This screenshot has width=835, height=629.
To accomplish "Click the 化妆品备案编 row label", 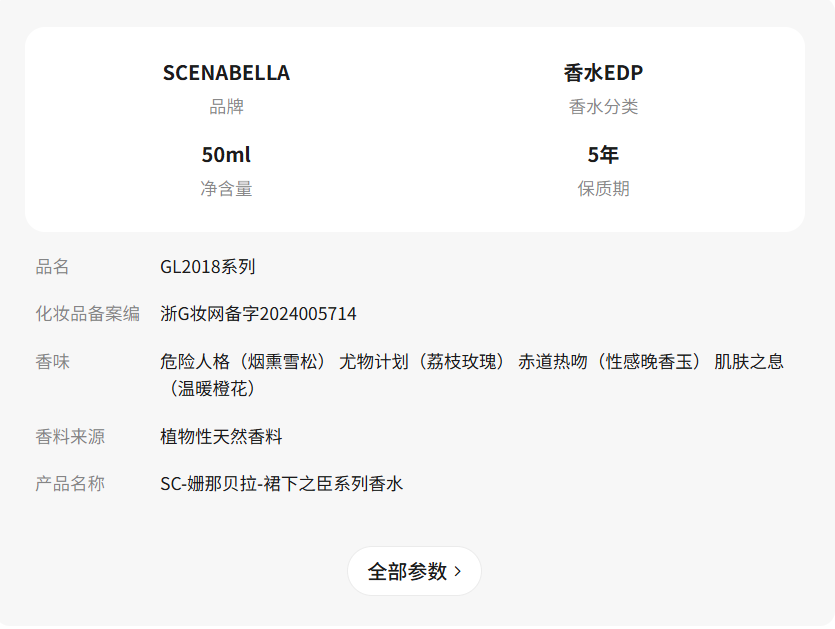I will 88,314.
